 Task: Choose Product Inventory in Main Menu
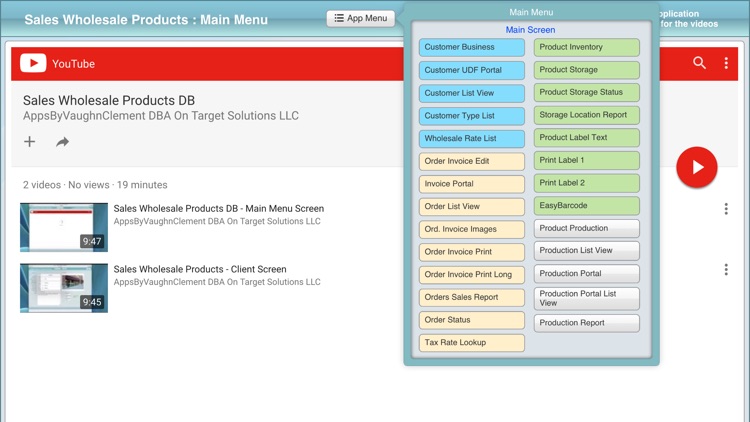coord(586,47)
